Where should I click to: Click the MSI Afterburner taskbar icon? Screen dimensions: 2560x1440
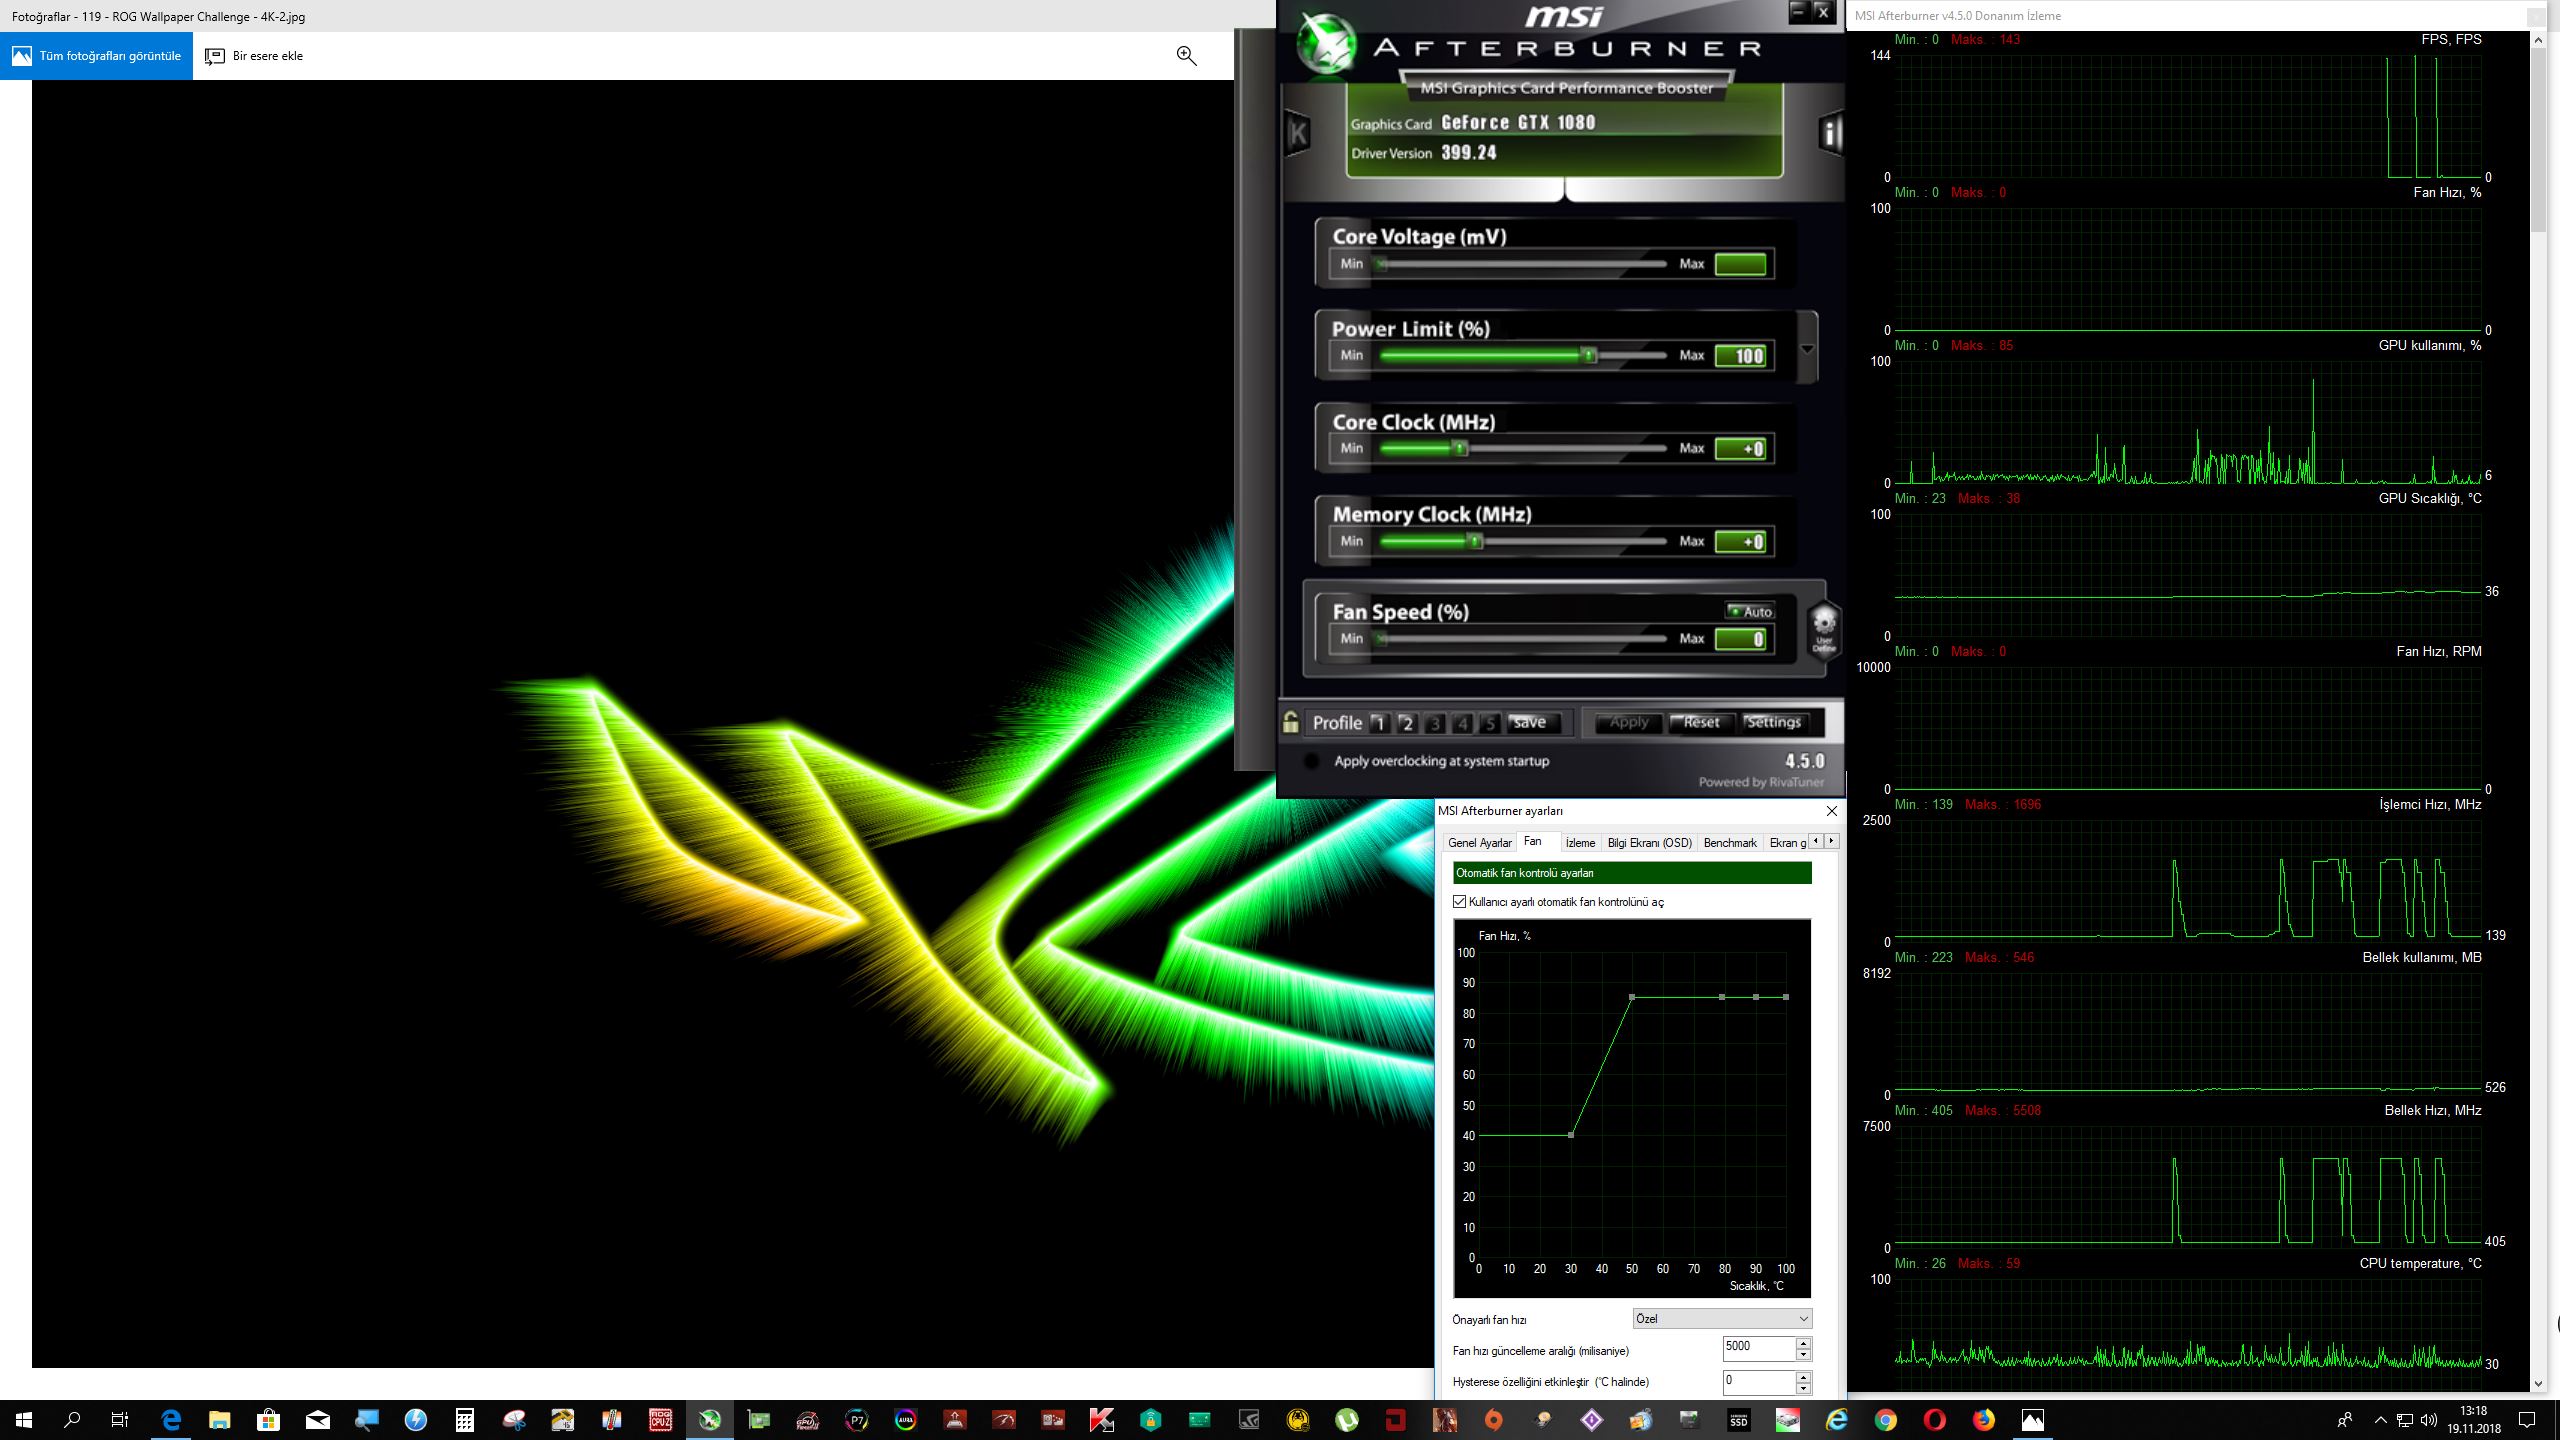click(710, 1420)
